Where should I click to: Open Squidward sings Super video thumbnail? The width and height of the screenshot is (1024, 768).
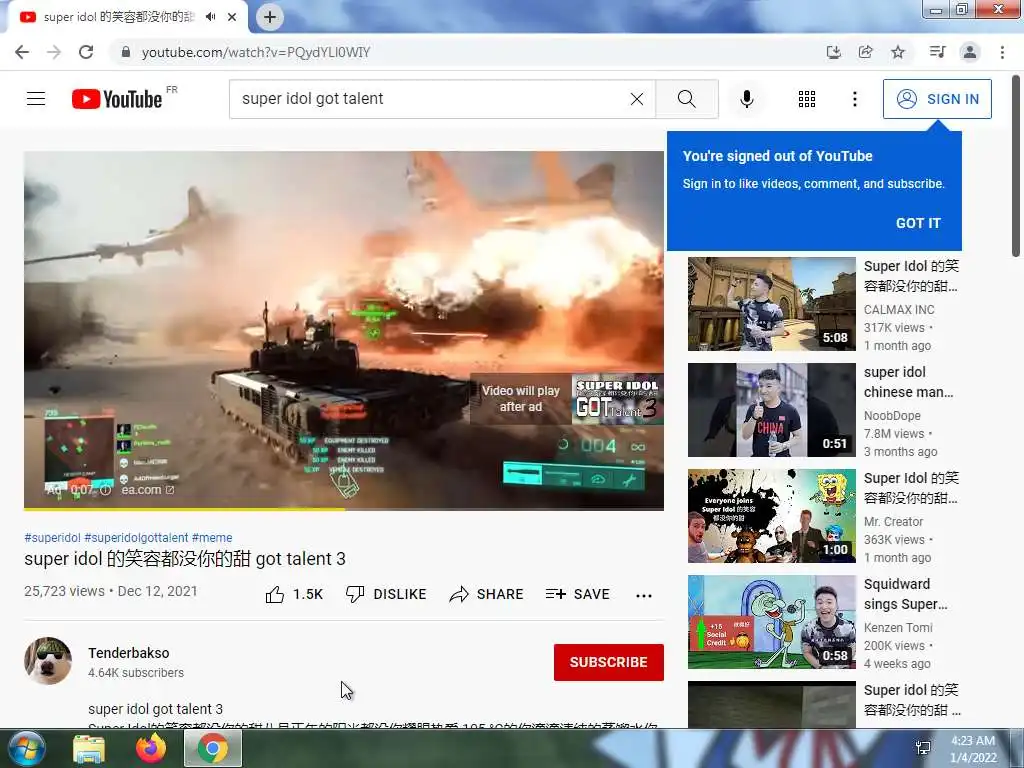click(771, 622)
